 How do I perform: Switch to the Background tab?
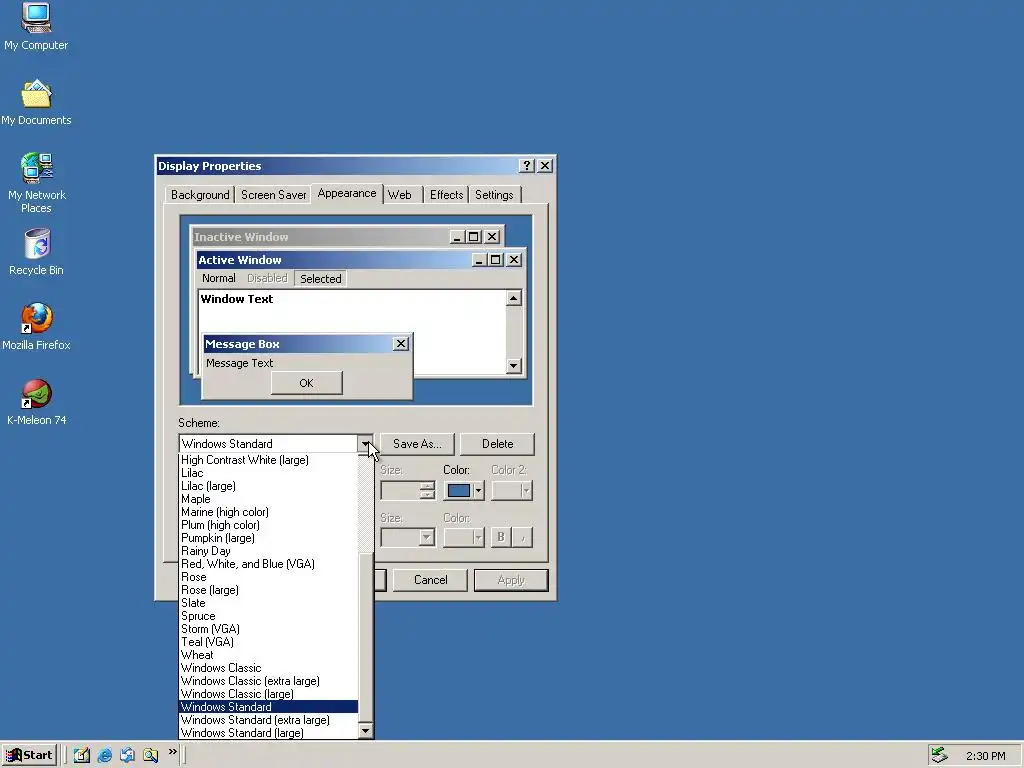coord(200,195)
